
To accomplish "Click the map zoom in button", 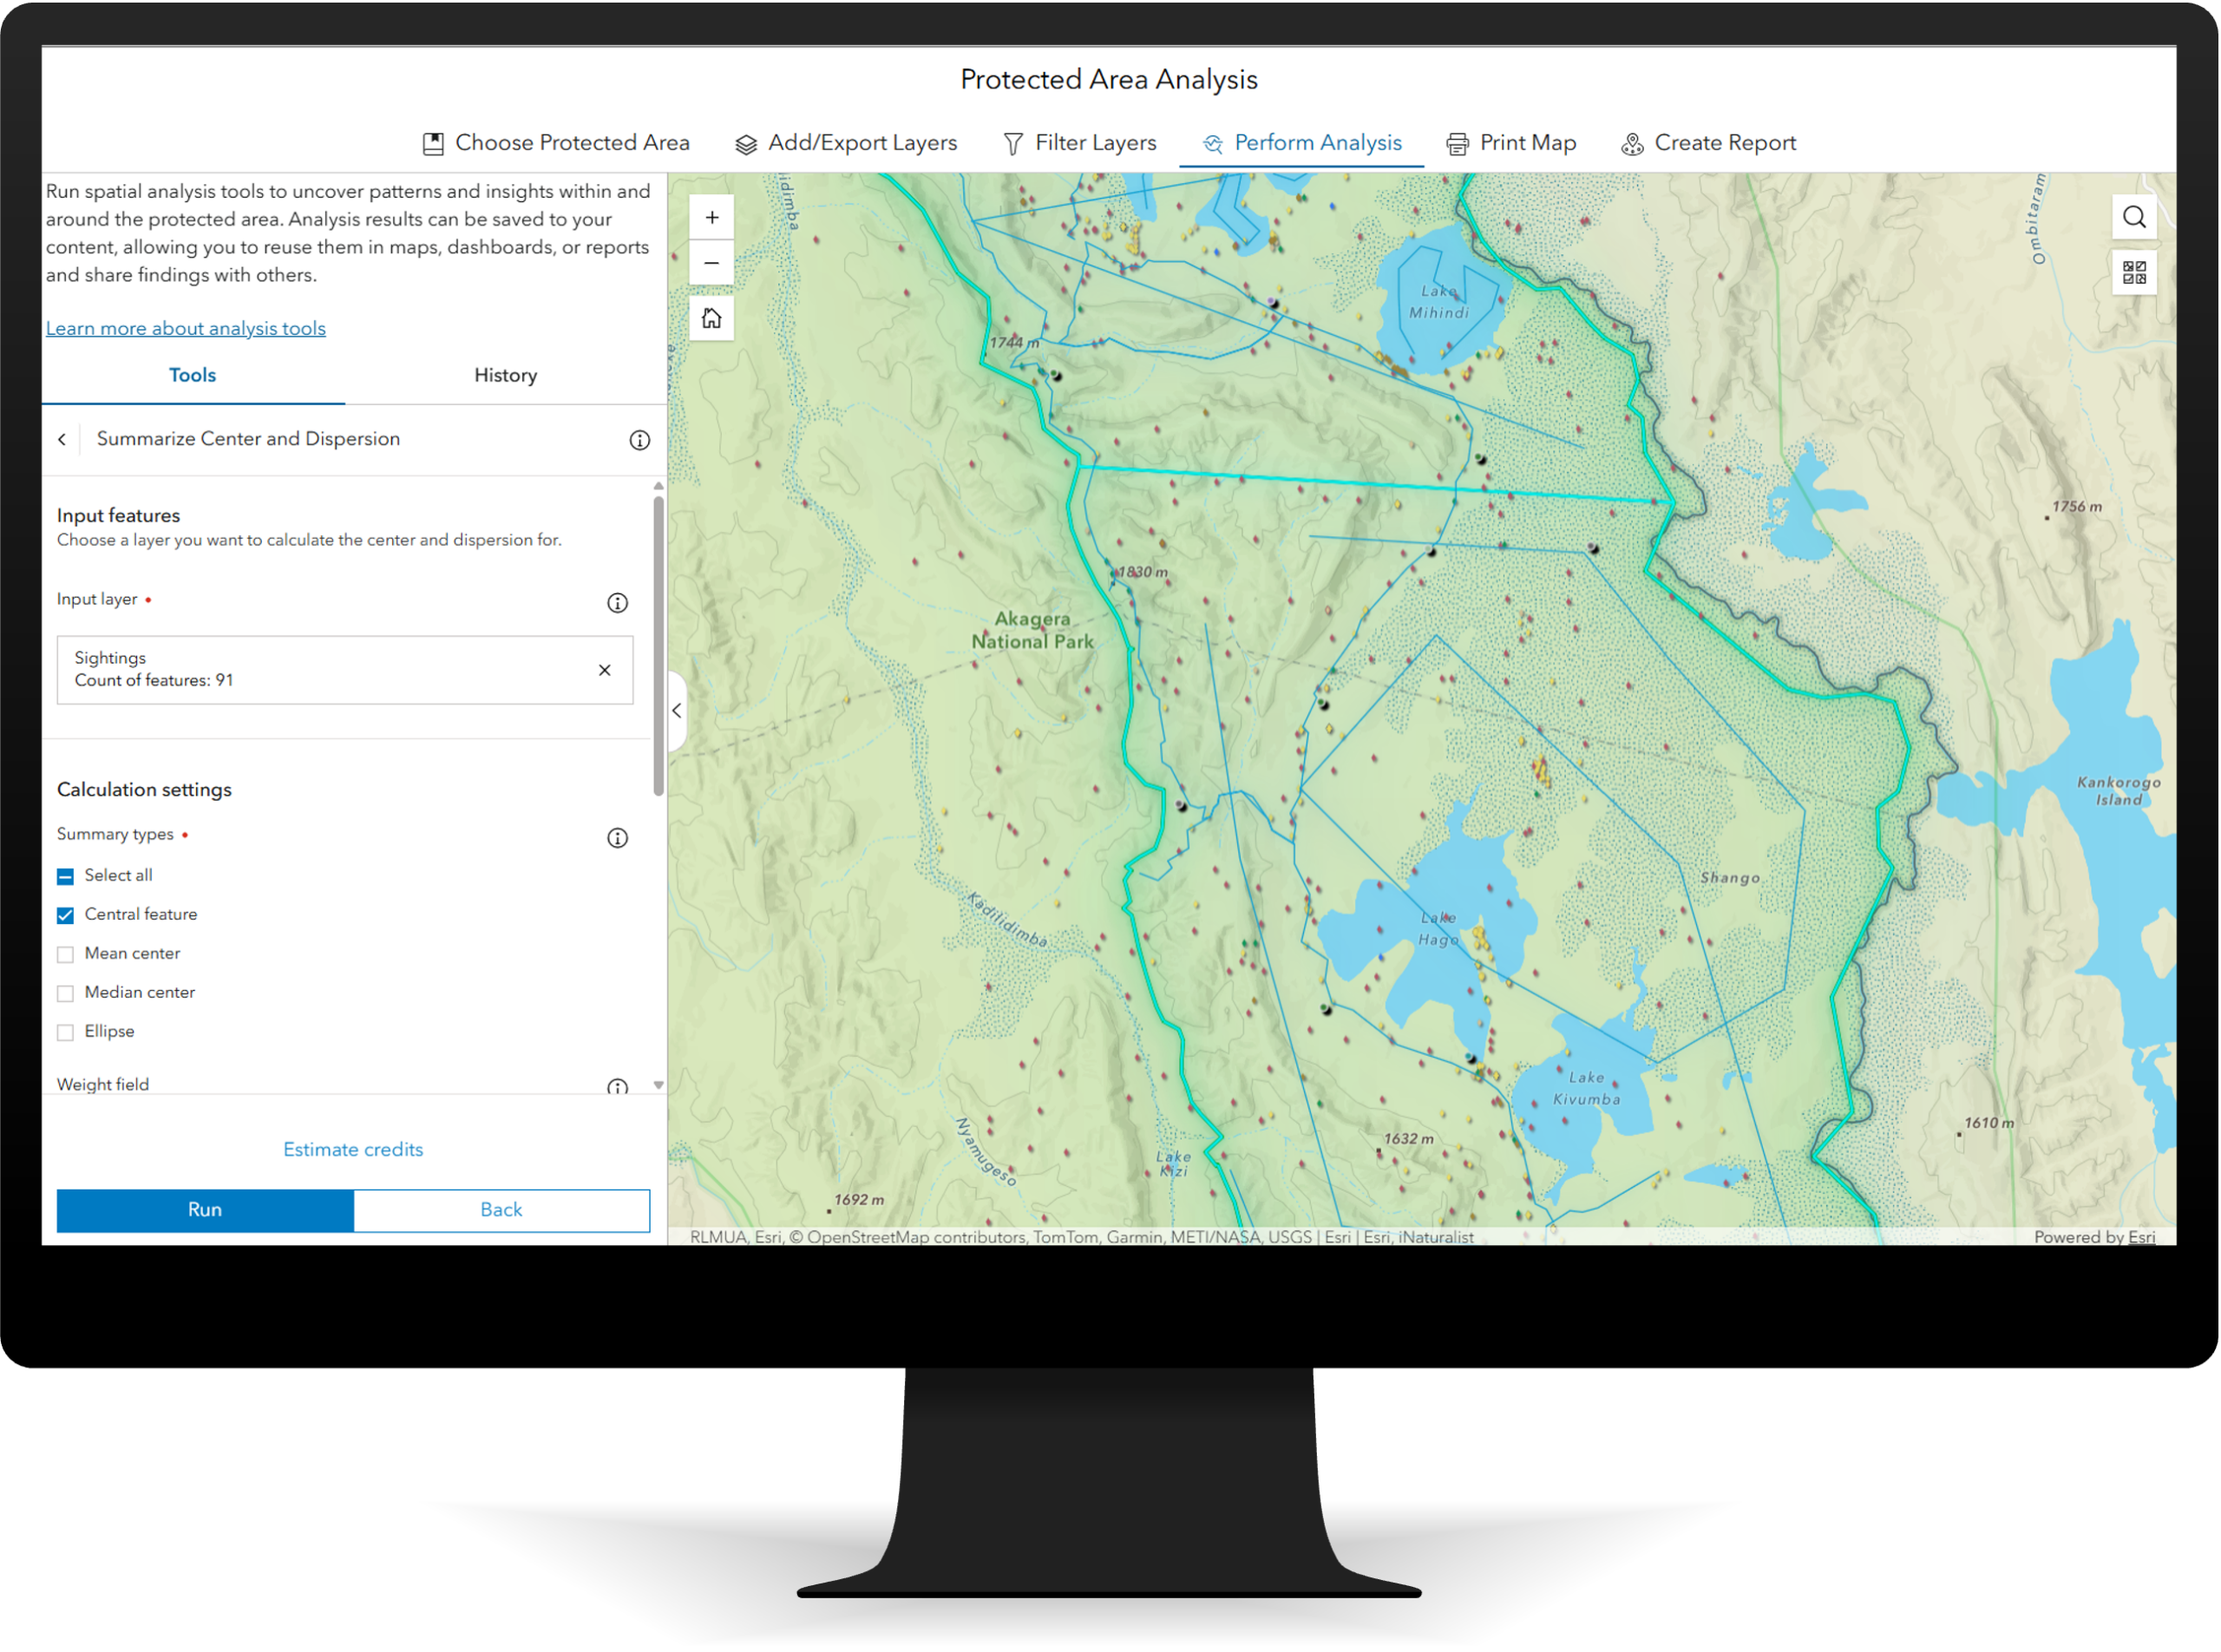I will tap(712, 216).
